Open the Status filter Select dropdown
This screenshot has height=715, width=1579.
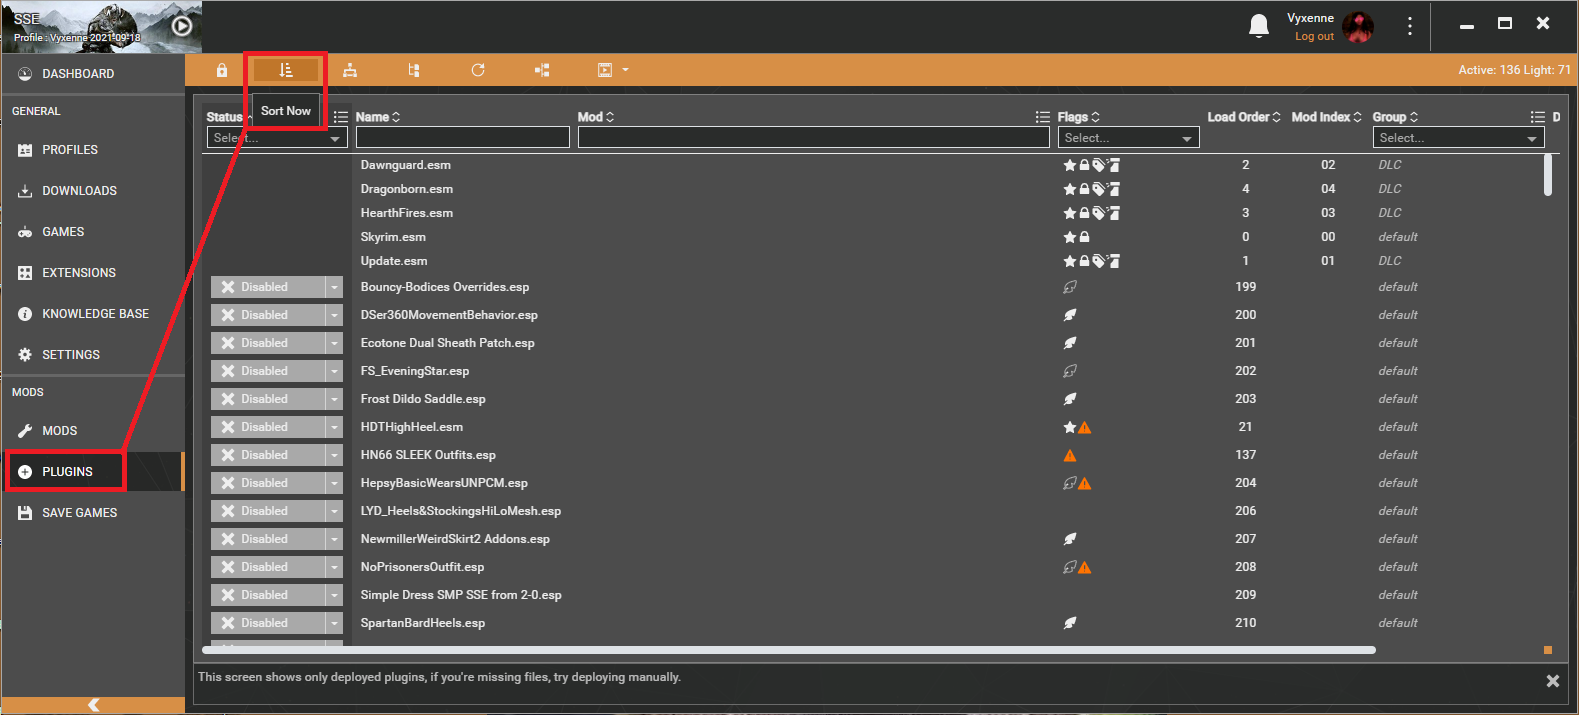tap(277, 138)
